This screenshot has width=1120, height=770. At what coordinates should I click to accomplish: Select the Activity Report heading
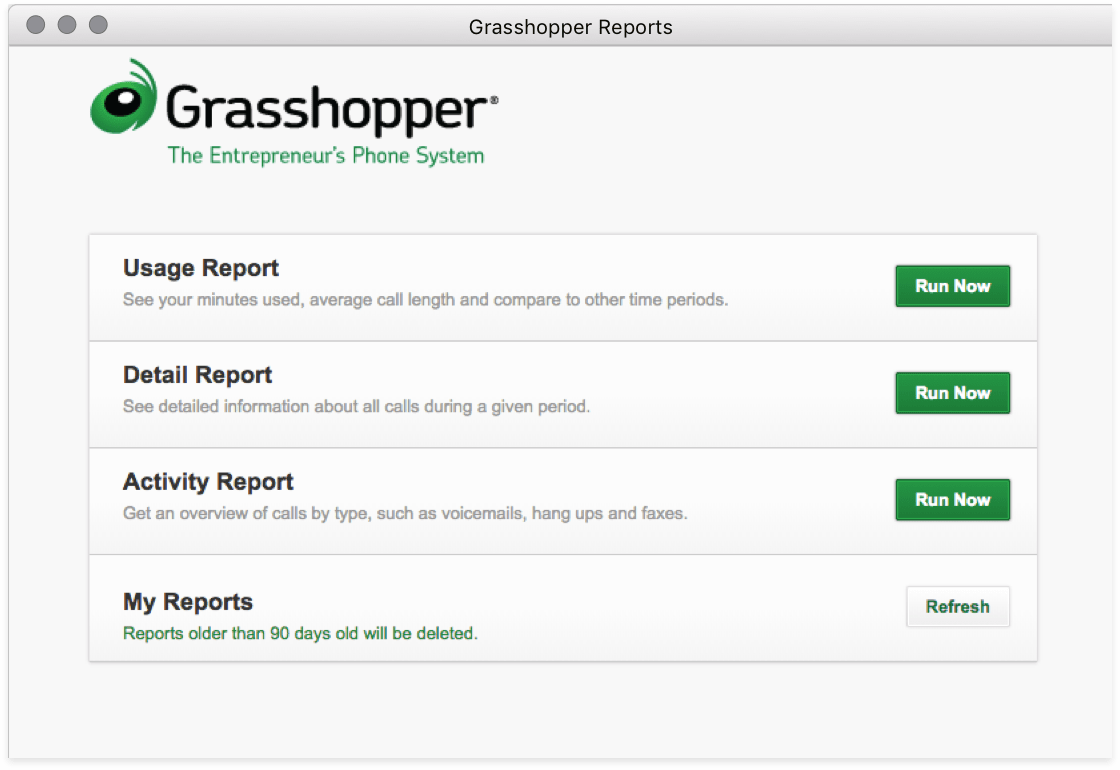(x=208, y=482)
